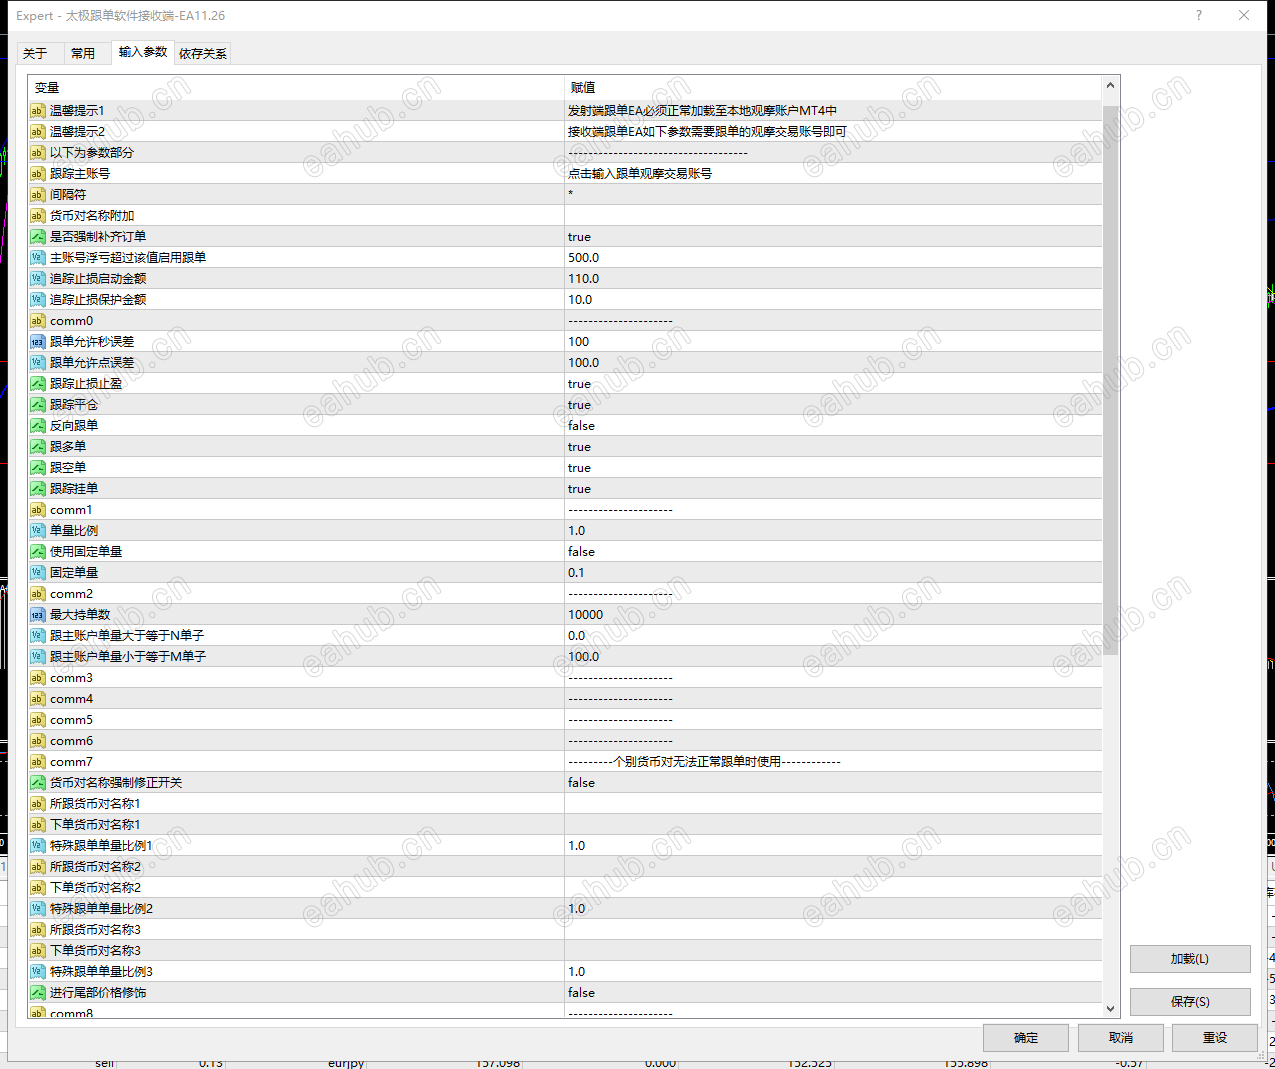Click the string icon beside 温馨提示1
Image resolution: width=1275 pixels, height=1069 pixels.
pos(38,111)
